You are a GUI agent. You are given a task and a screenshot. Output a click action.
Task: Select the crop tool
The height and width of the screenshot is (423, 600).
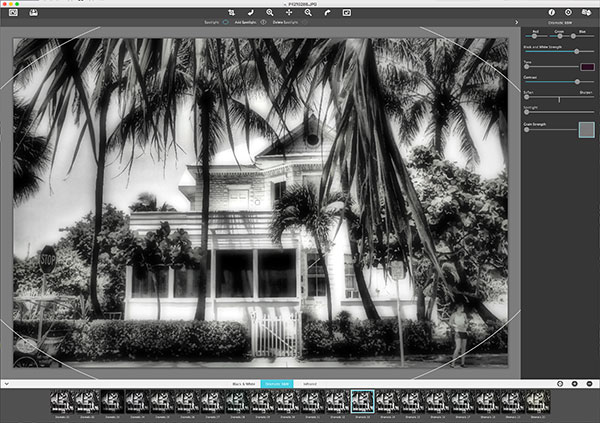[232, 13]
